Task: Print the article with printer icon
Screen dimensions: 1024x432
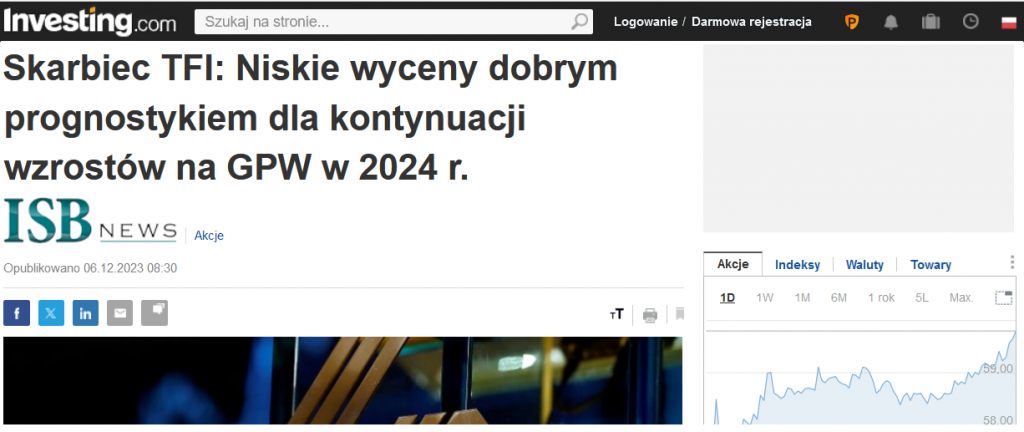Action: click(650, 315)
